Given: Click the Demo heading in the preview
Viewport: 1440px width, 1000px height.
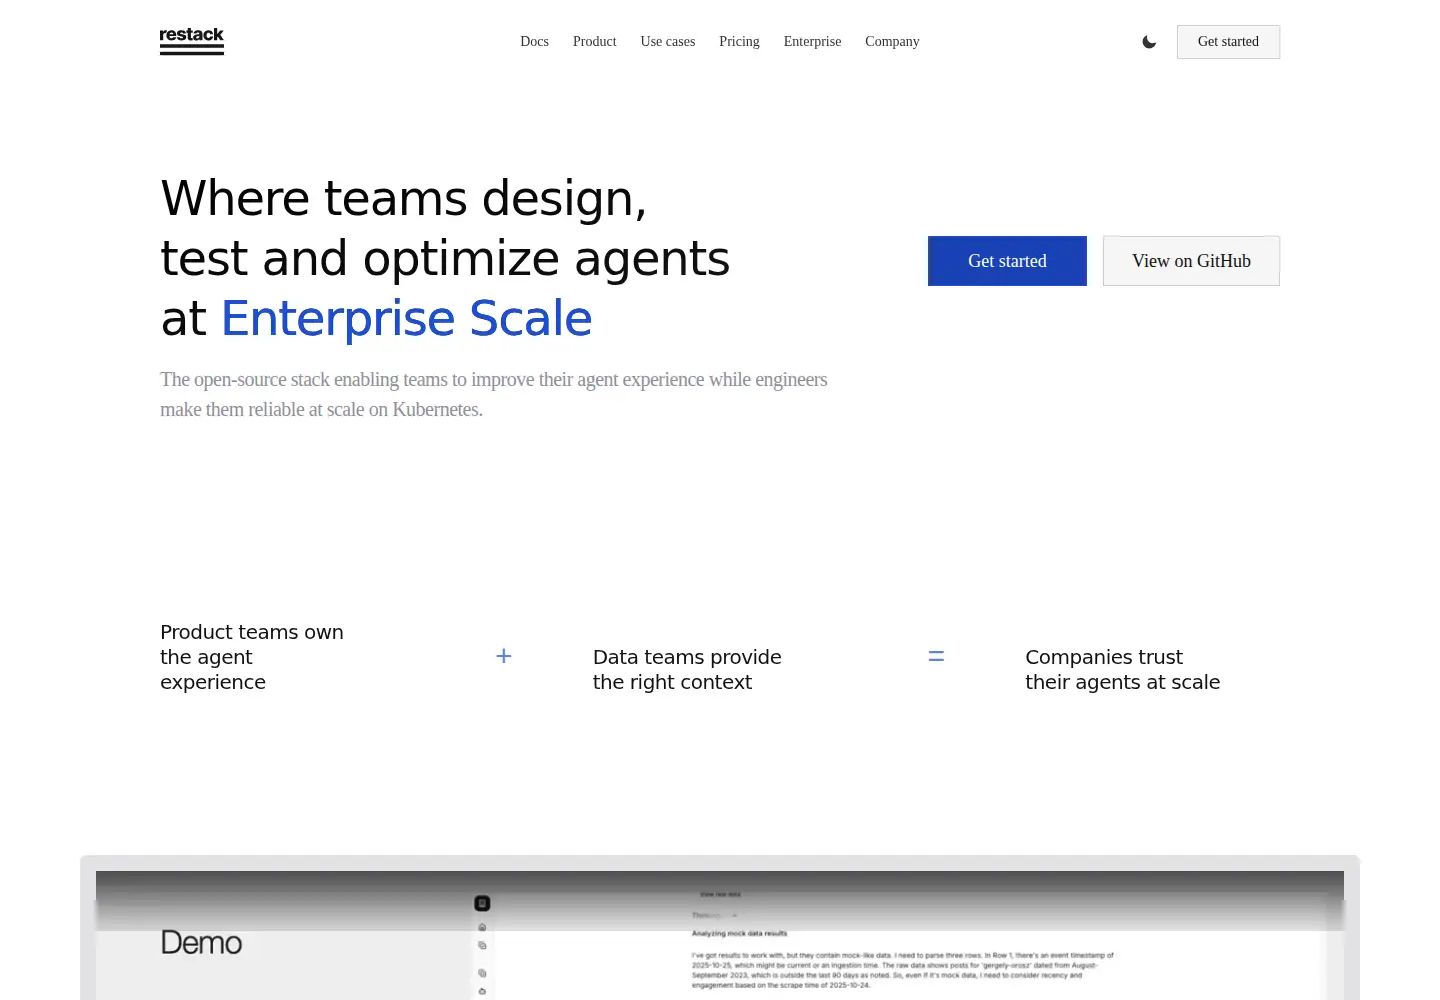Looking at the screenshot, I should coord(201,943).
